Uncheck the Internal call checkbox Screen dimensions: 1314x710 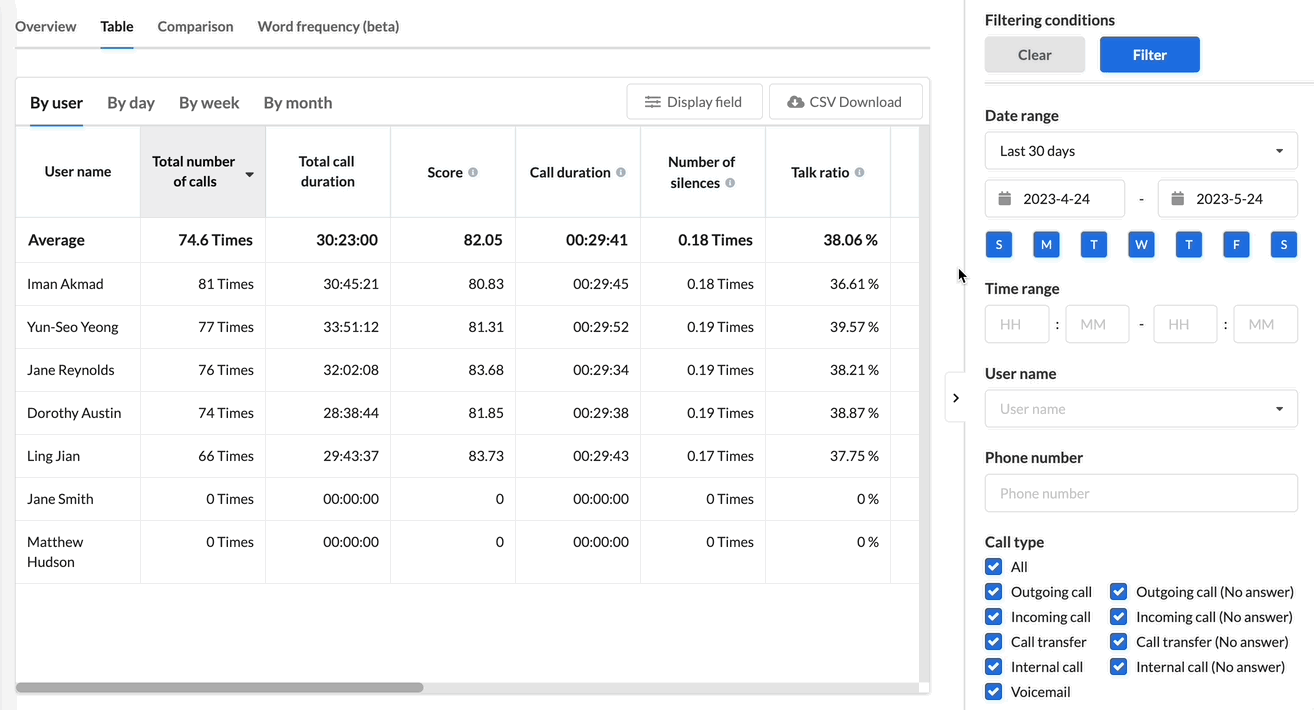(993, 667)
